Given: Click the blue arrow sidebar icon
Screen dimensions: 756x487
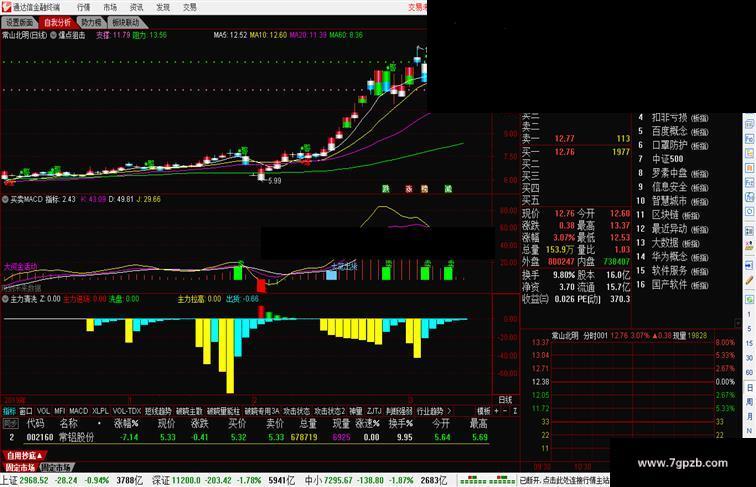Looking at the screenshot, I should click(x=750, y=266).
